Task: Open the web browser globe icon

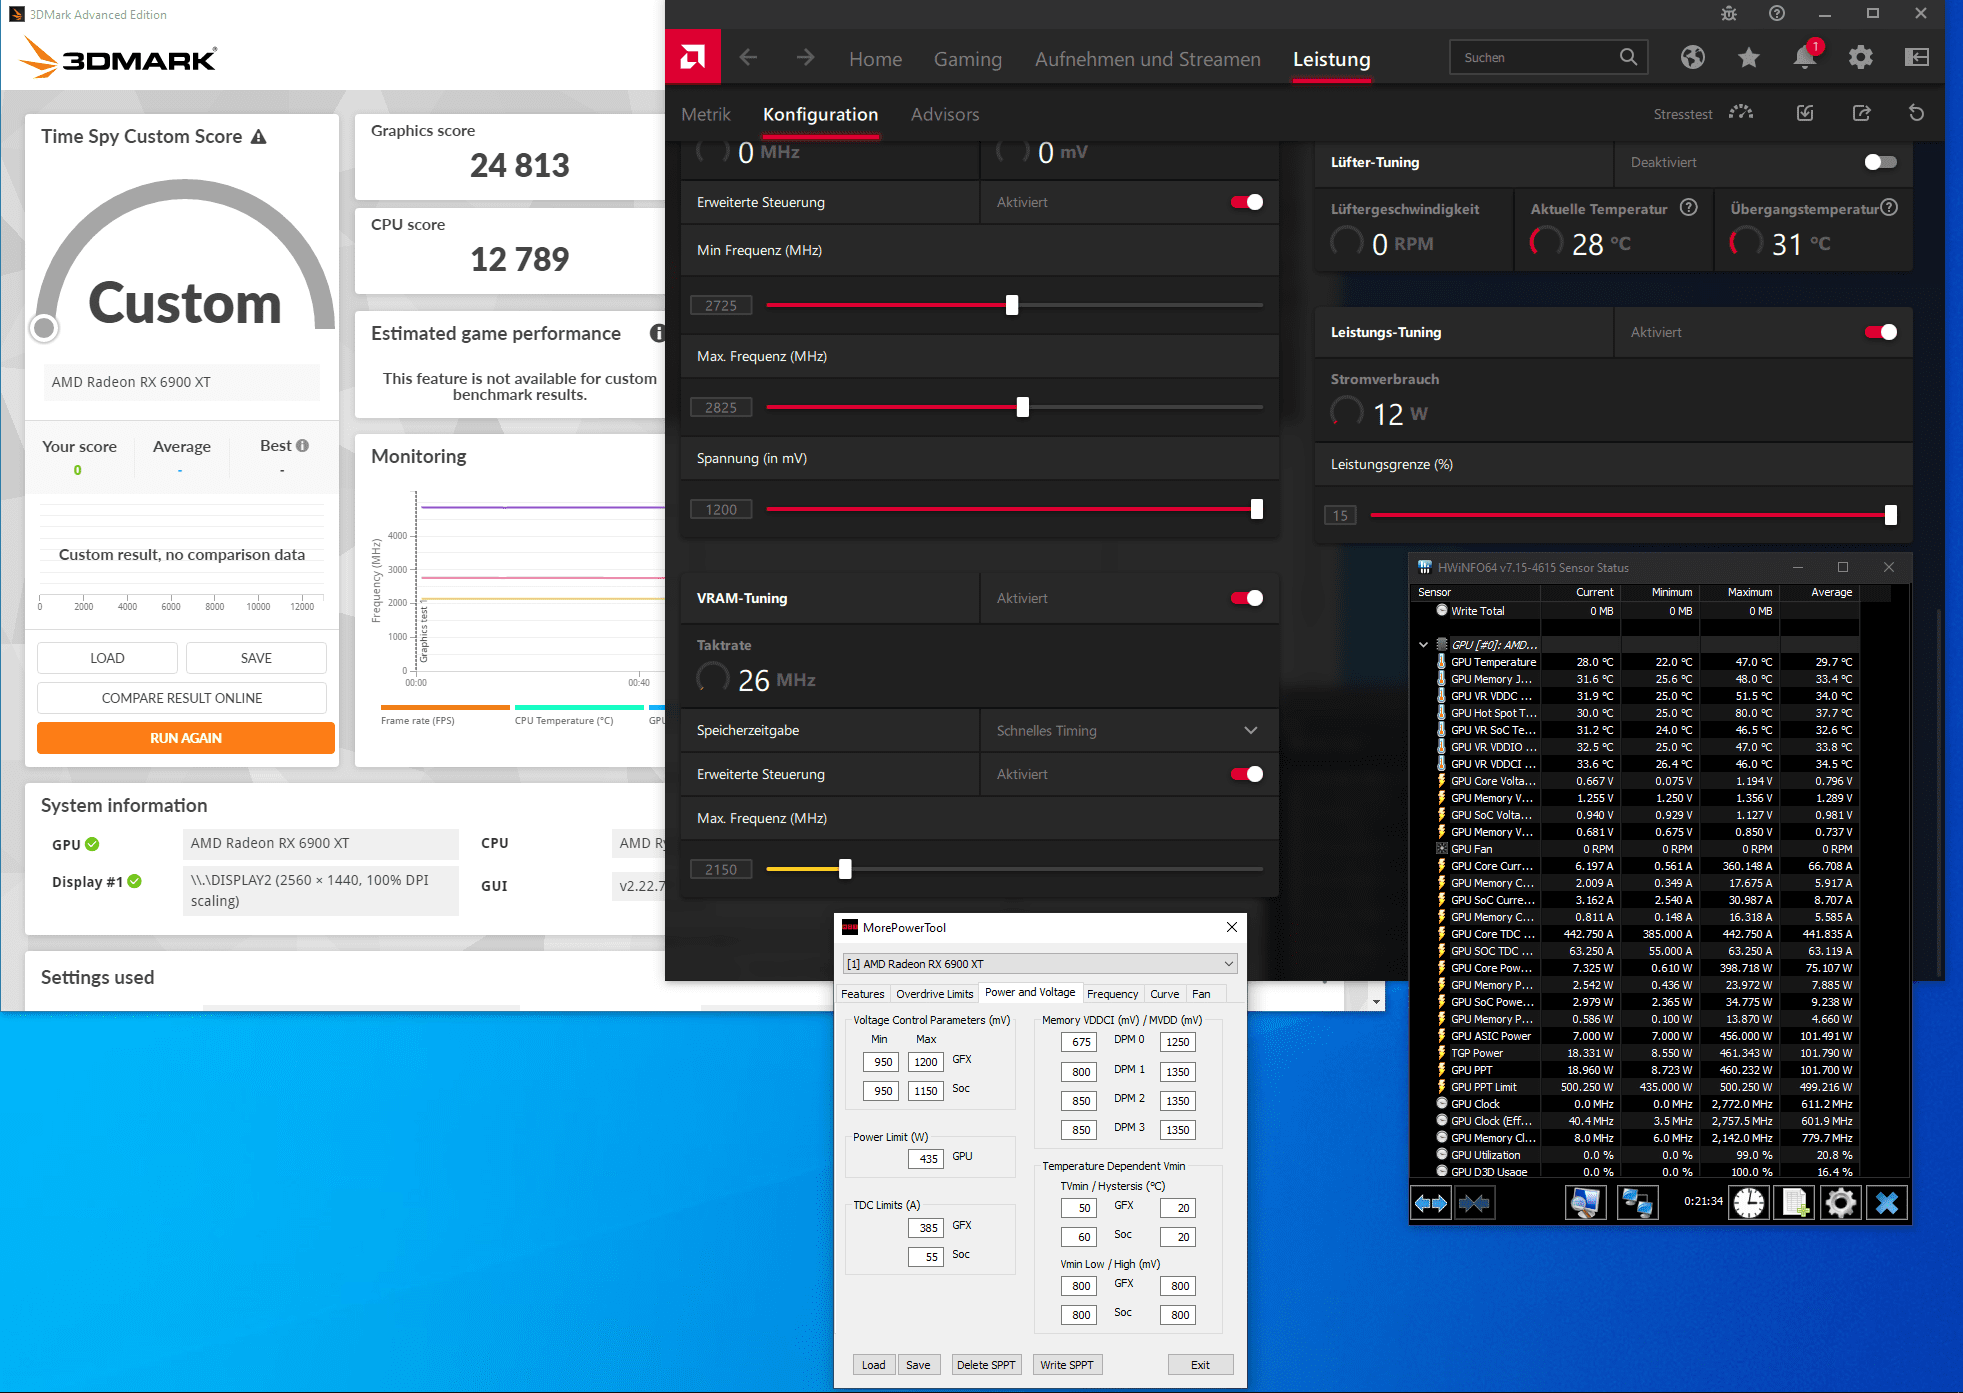Action: (x=1692, y=58)
